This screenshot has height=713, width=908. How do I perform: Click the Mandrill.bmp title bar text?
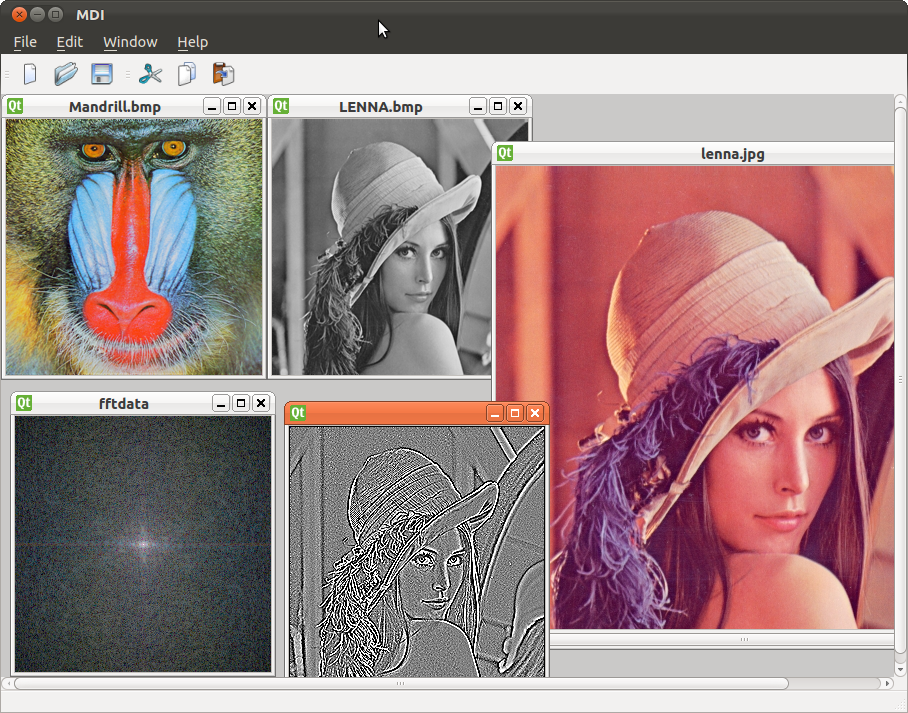coord(115,107)
